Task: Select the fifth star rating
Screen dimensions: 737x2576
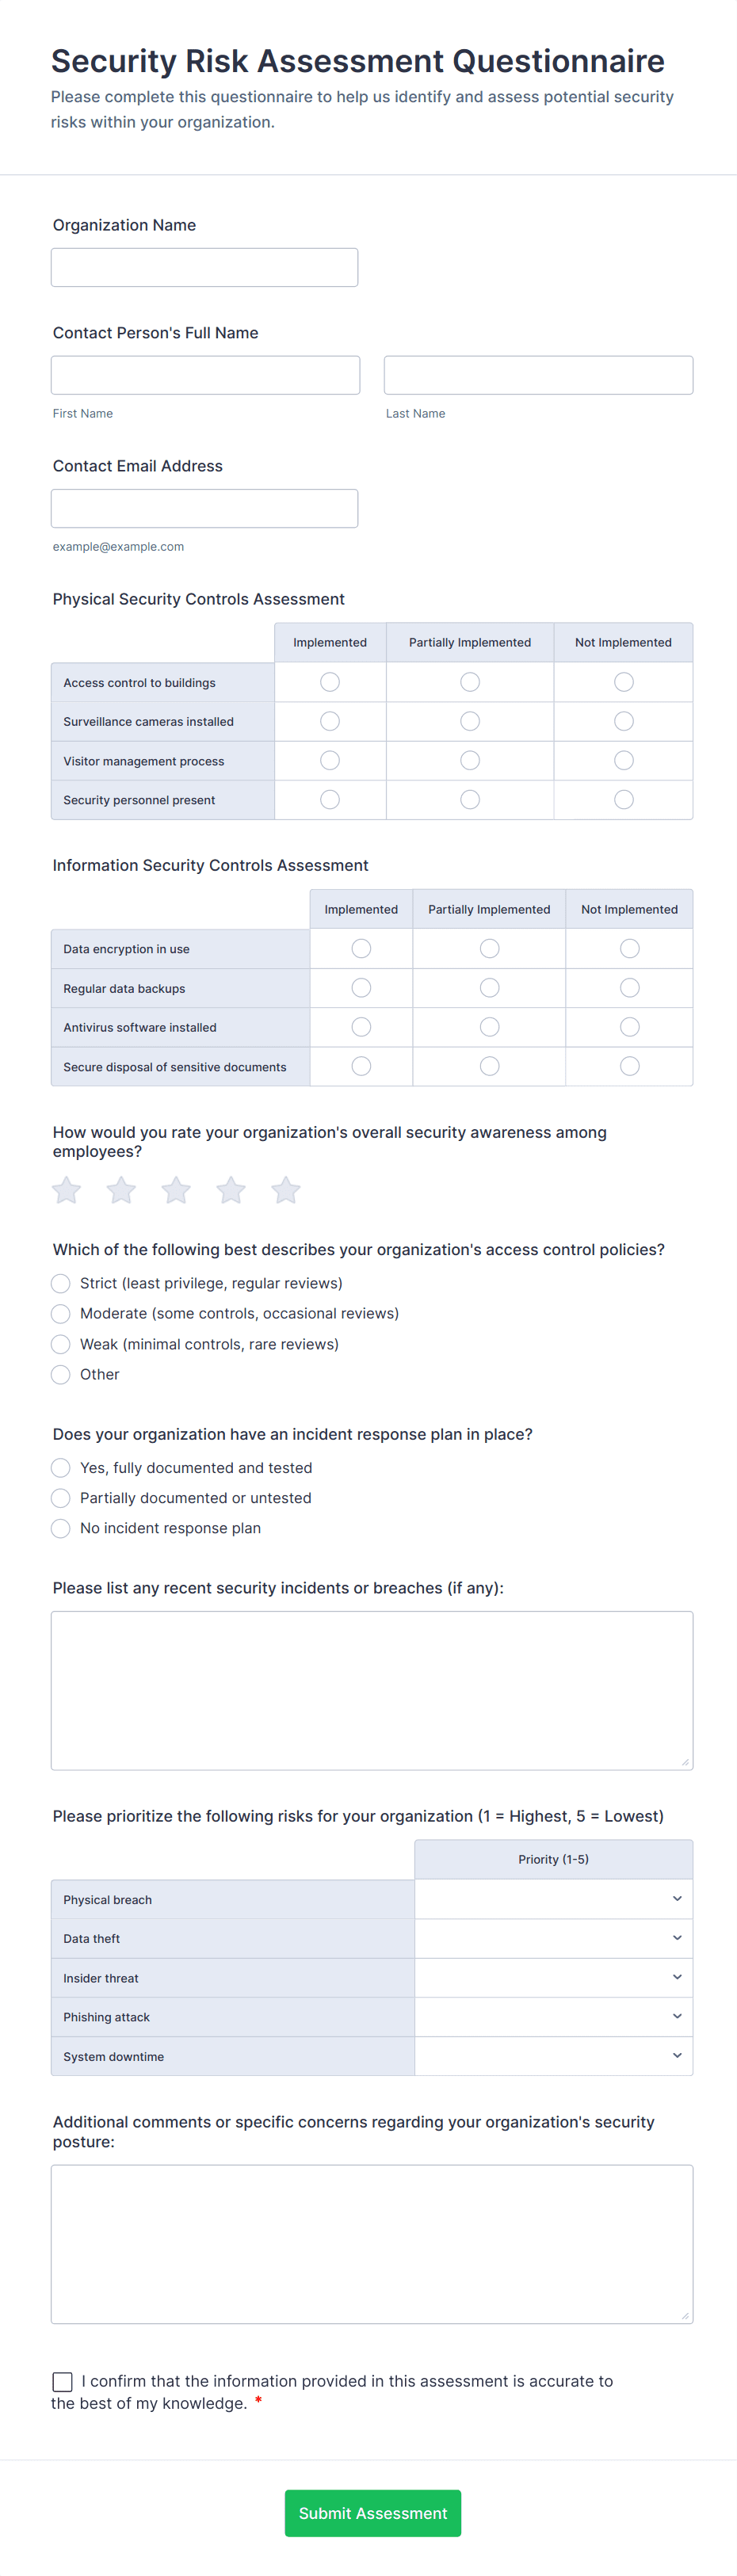Action: (x=286, y=1190)
